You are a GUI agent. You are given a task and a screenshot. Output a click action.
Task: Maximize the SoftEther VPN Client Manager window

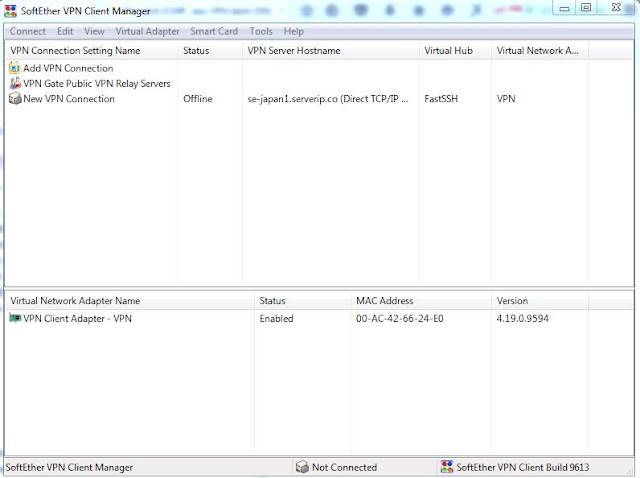(x=586, y=8)
